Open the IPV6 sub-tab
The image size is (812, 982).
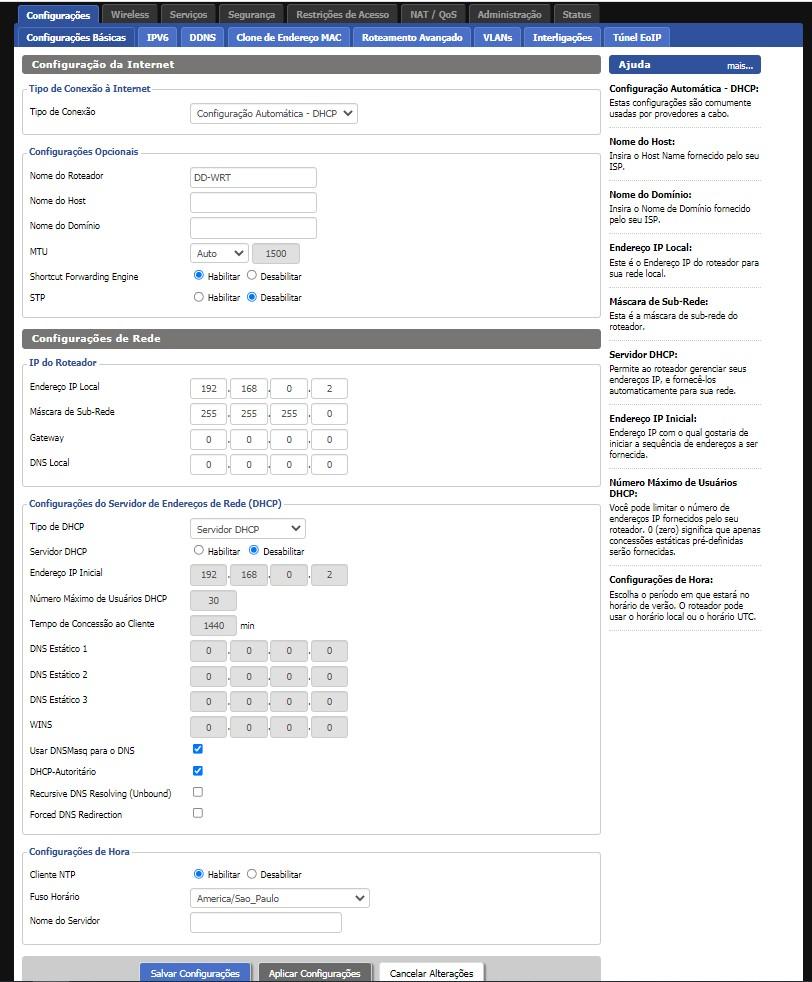tap(157, 38)
